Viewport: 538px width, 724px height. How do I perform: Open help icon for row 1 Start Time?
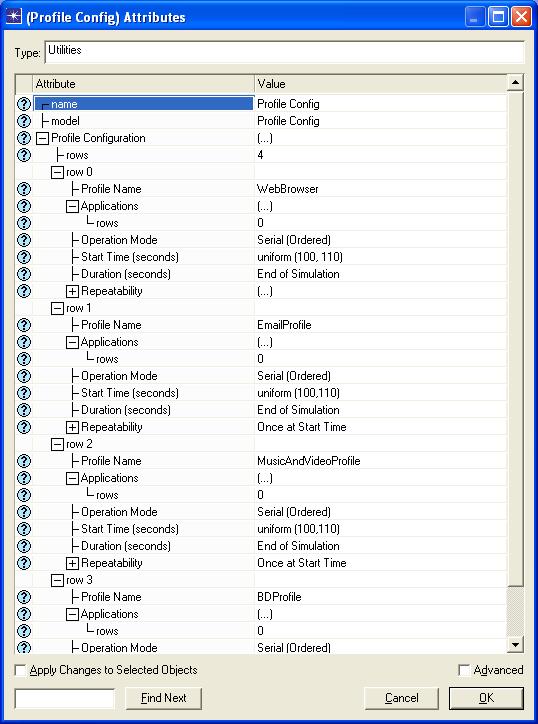tap(24, 393)
